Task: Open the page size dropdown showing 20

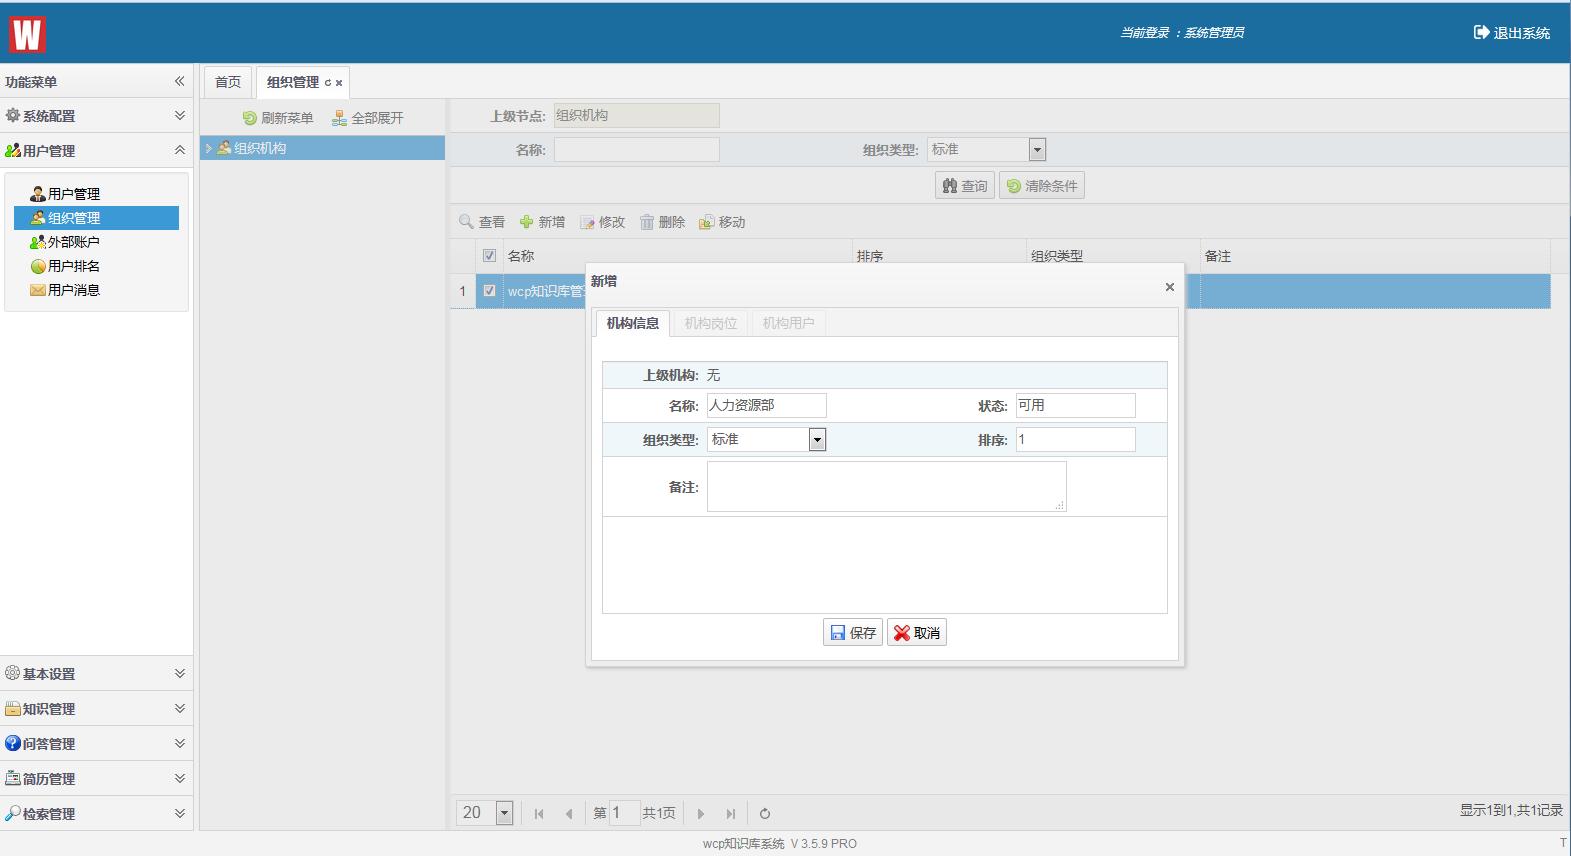Action: tap(504, 813)
